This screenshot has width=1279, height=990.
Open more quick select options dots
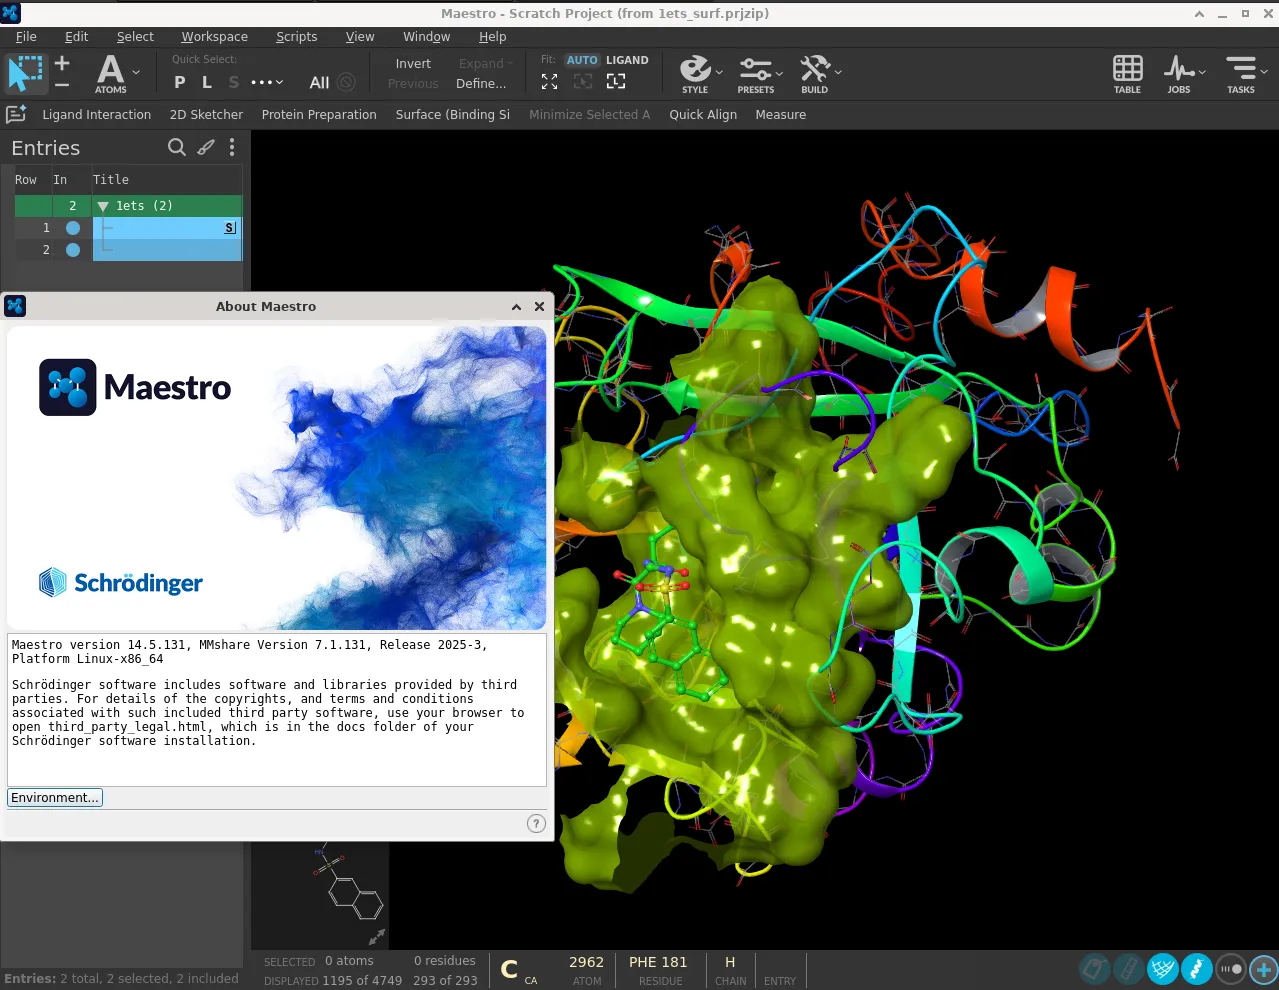(266, 83)
